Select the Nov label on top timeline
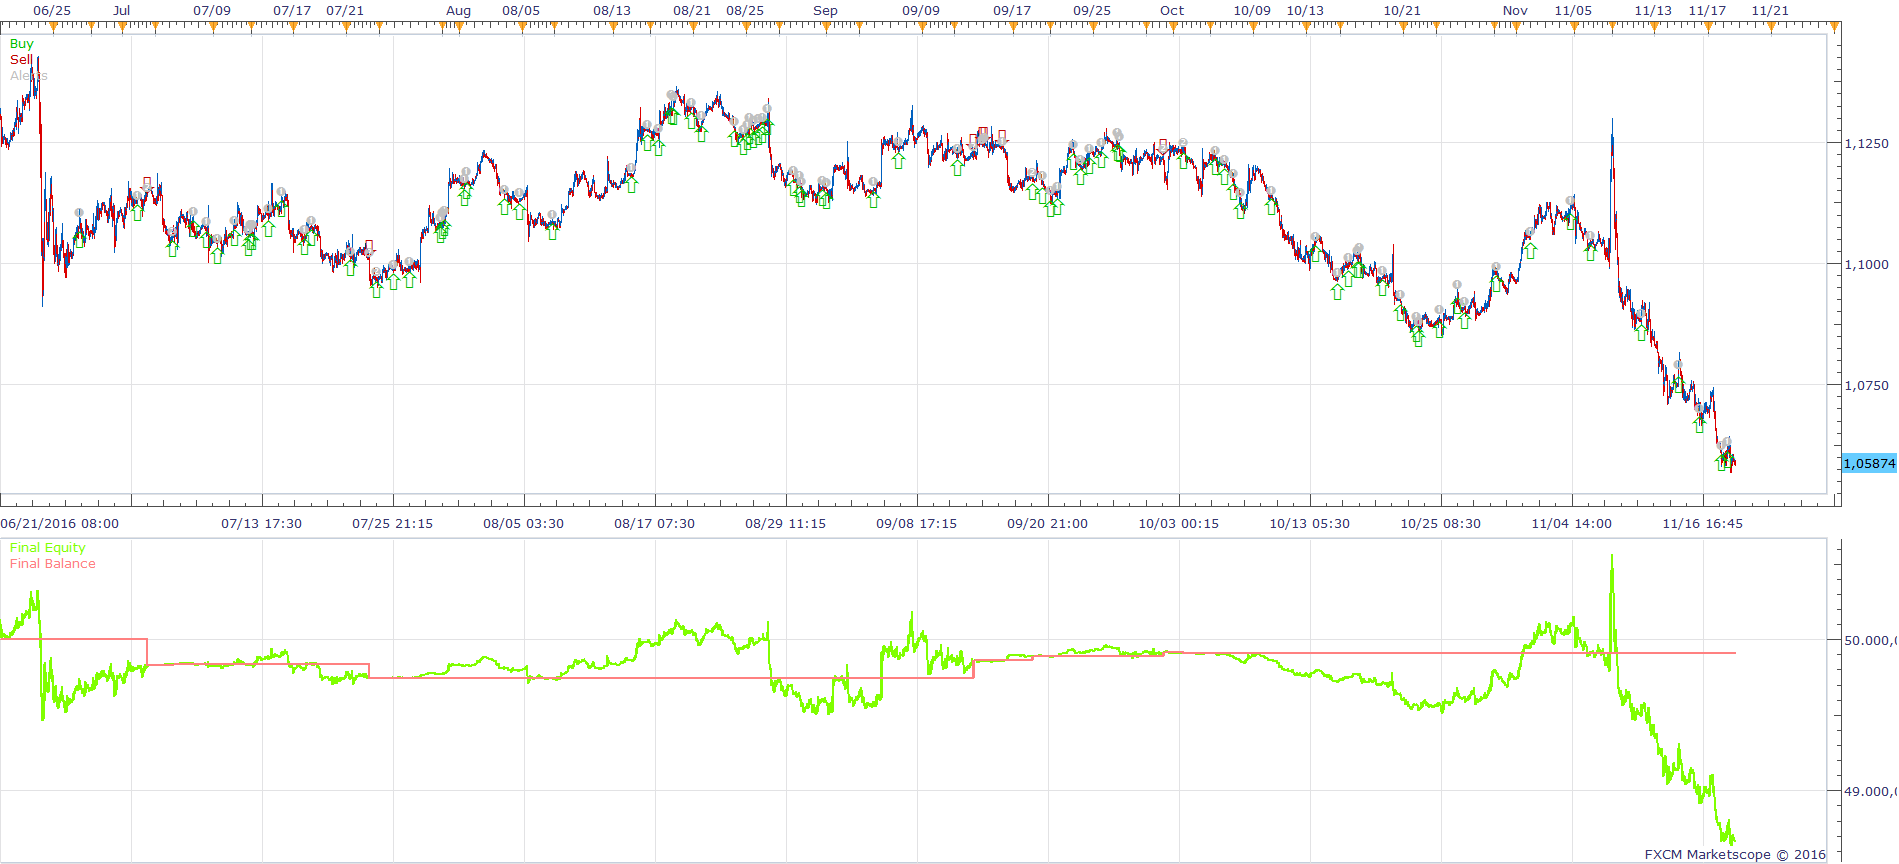The image size is (1899, 864). (x=1515, y=11)
